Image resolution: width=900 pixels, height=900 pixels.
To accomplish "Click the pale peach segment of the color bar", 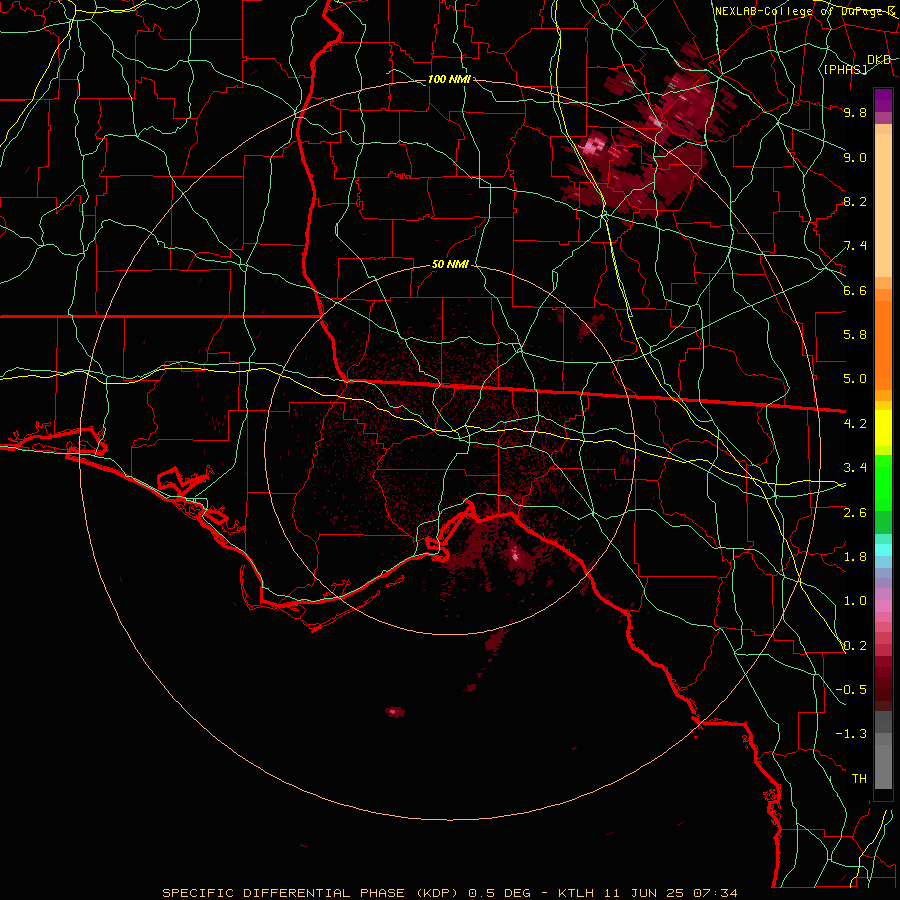I will click(x=883, y=205).
